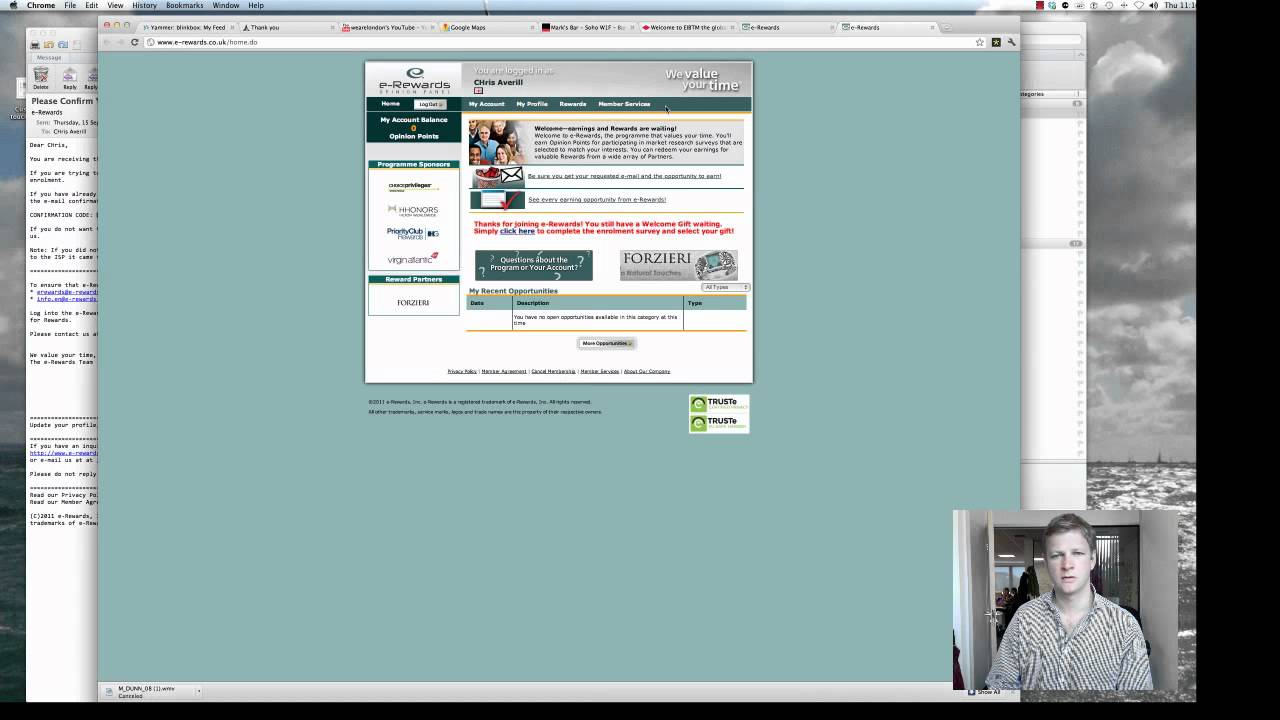Image resolution: width=1280 pixels, height=720 pixels.
Task: Click the 'click here' enrolment survey link
Action: coord(517,231)
